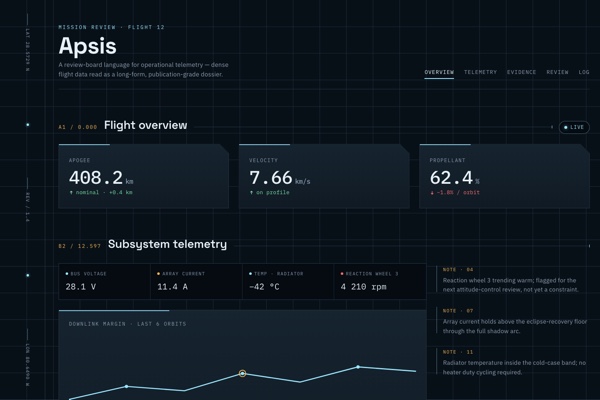Switch to the Telemetry tab
600x400 pixels.
coord(480,72)
